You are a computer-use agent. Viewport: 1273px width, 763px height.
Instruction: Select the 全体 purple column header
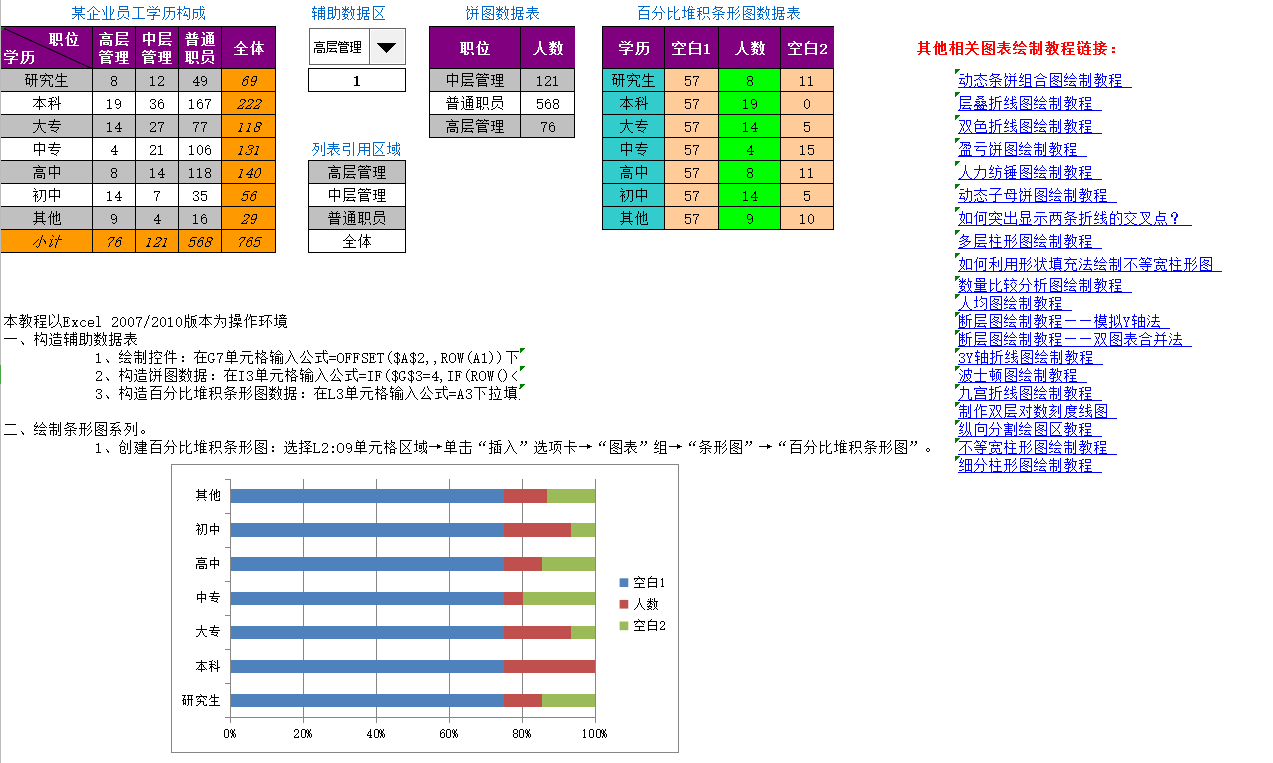point(249,47)
